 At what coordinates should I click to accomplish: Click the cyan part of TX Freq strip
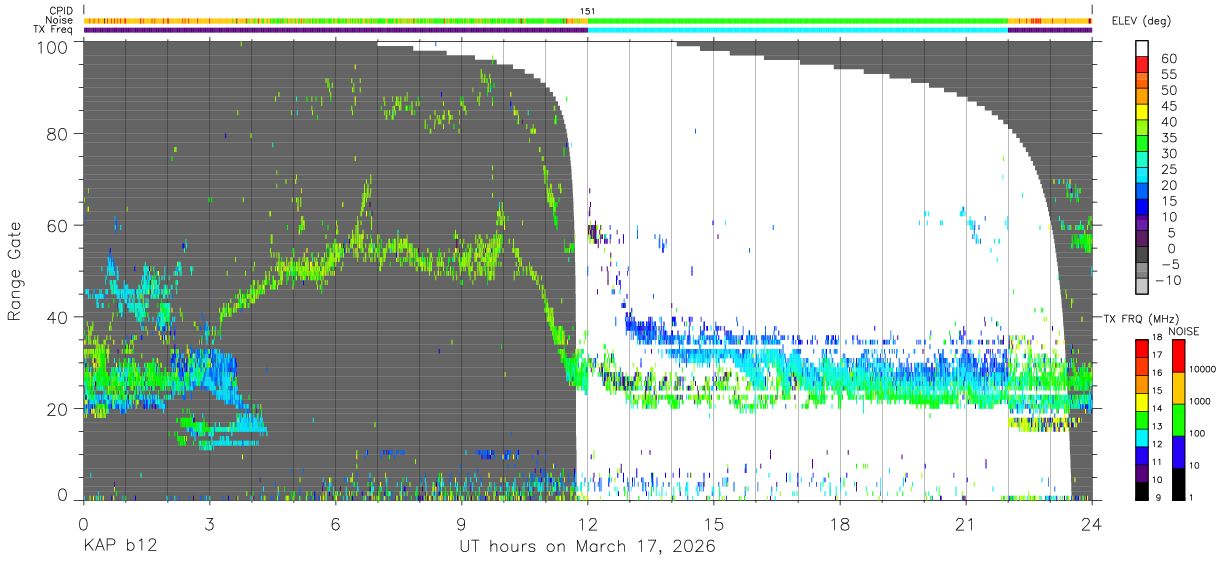click(797, 30)
